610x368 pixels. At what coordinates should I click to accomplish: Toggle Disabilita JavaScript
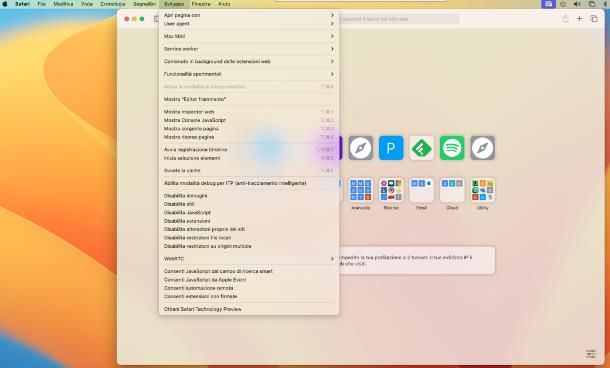tap(249, 213)
